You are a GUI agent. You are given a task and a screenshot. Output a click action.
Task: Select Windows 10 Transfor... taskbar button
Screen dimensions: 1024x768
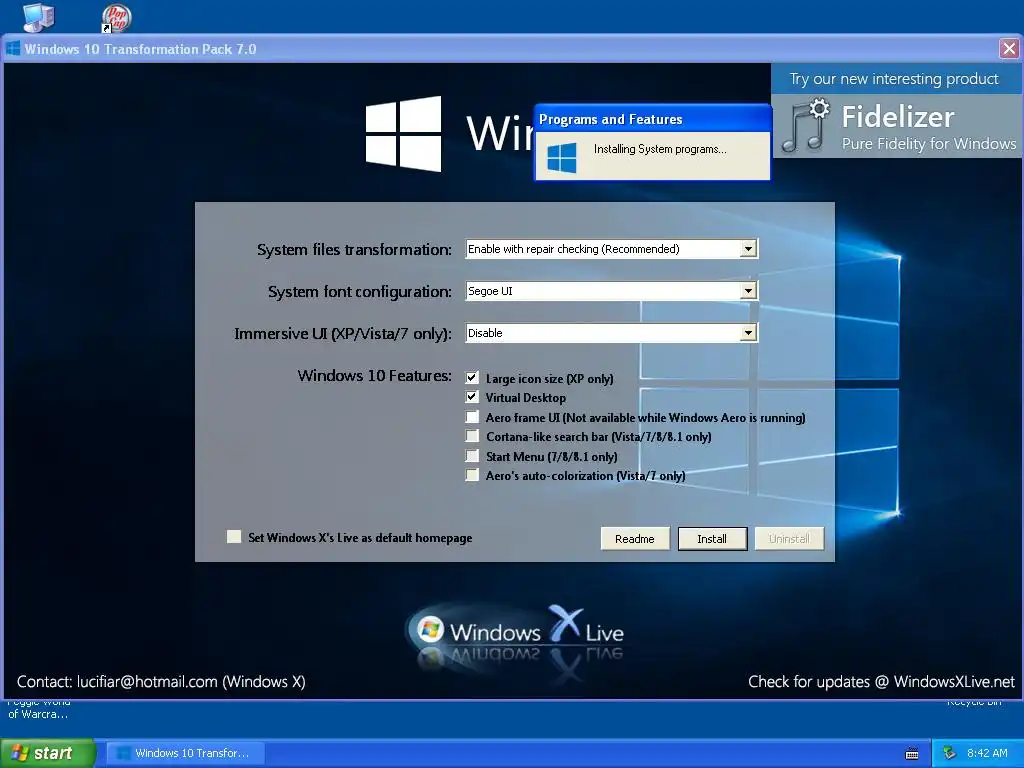pos(185,753)
